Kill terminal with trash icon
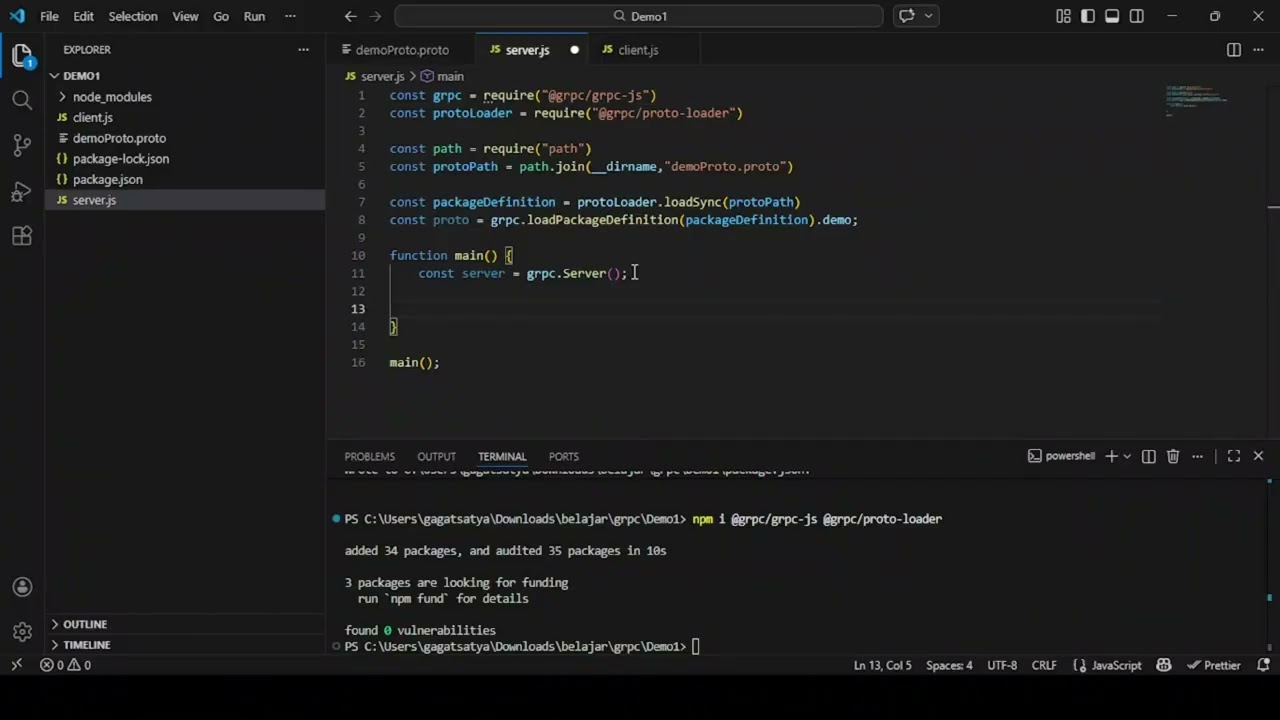Image resolution: width=1280 pixels, height=720 pixels. (x=1173, y=456)
